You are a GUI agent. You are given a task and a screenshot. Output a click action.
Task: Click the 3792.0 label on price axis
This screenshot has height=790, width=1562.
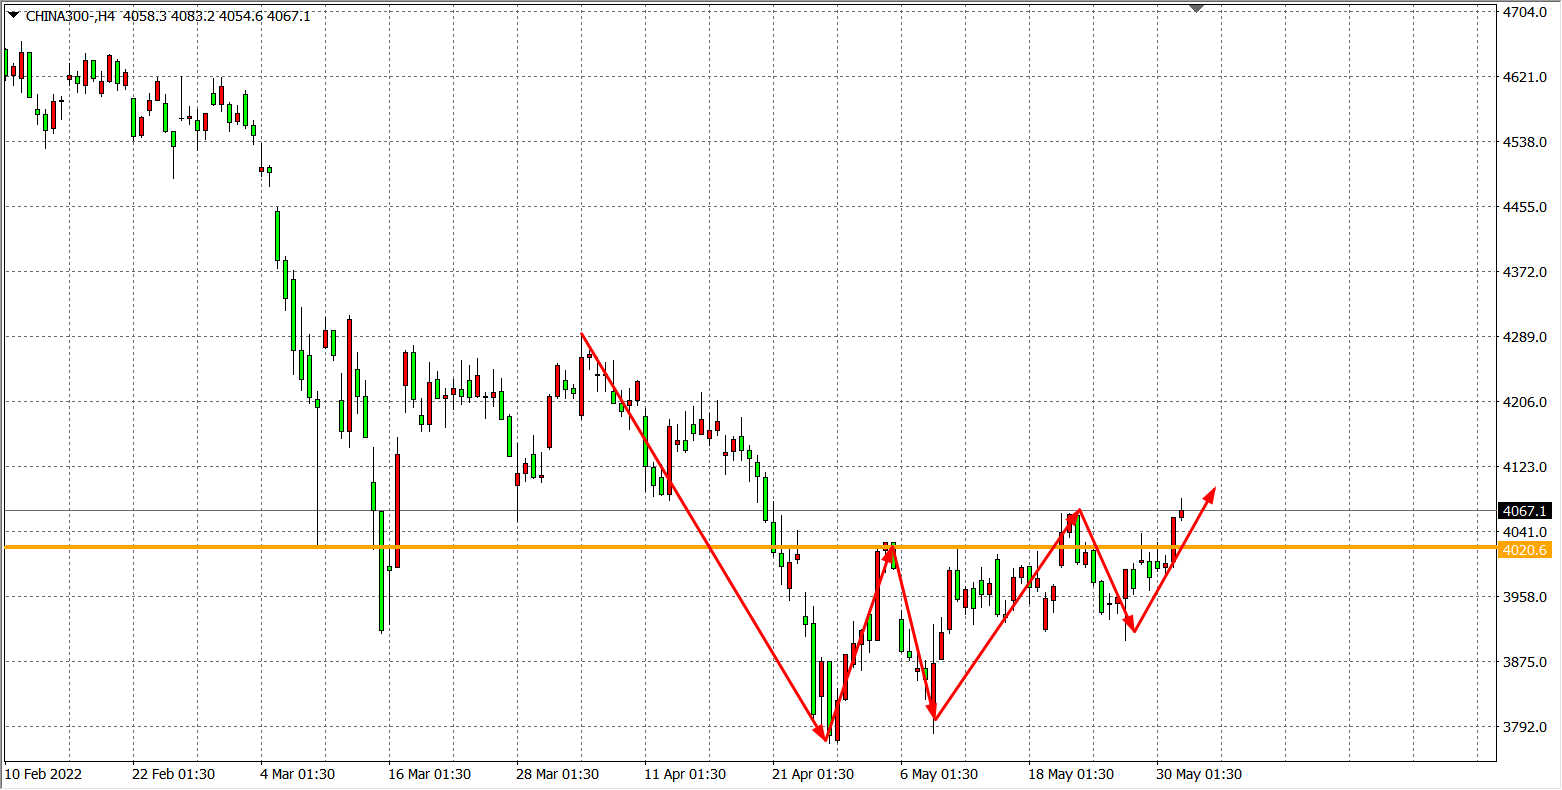click(x=1525, y=727)
